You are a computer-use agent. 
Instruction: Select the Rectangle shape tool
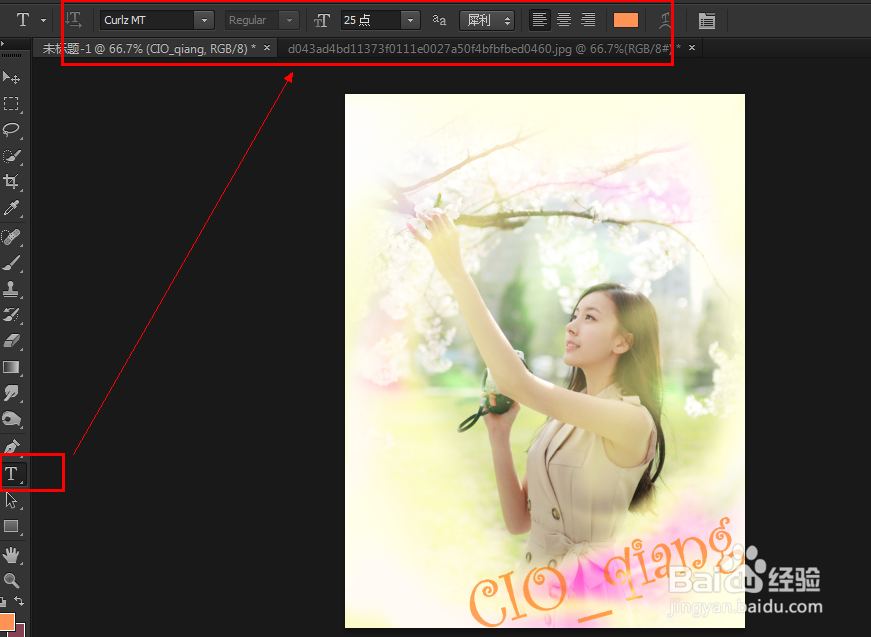11,526
